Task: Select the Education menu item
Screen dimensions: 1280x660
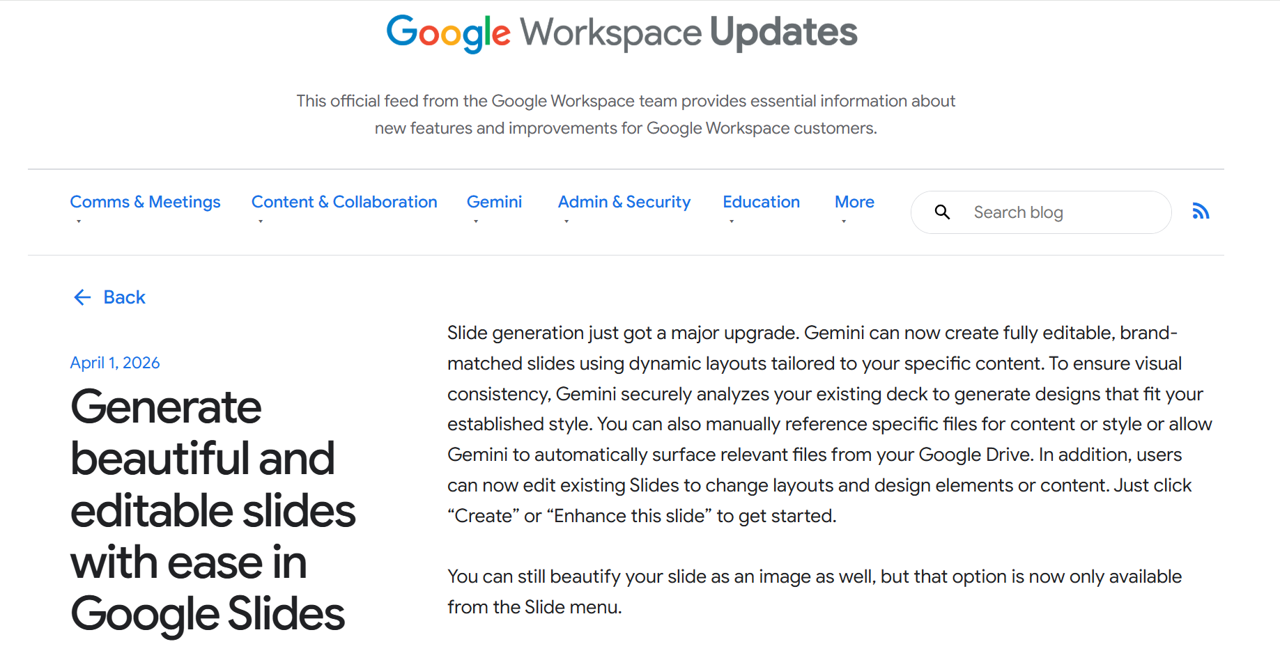Action: click(x=761, y=202)
